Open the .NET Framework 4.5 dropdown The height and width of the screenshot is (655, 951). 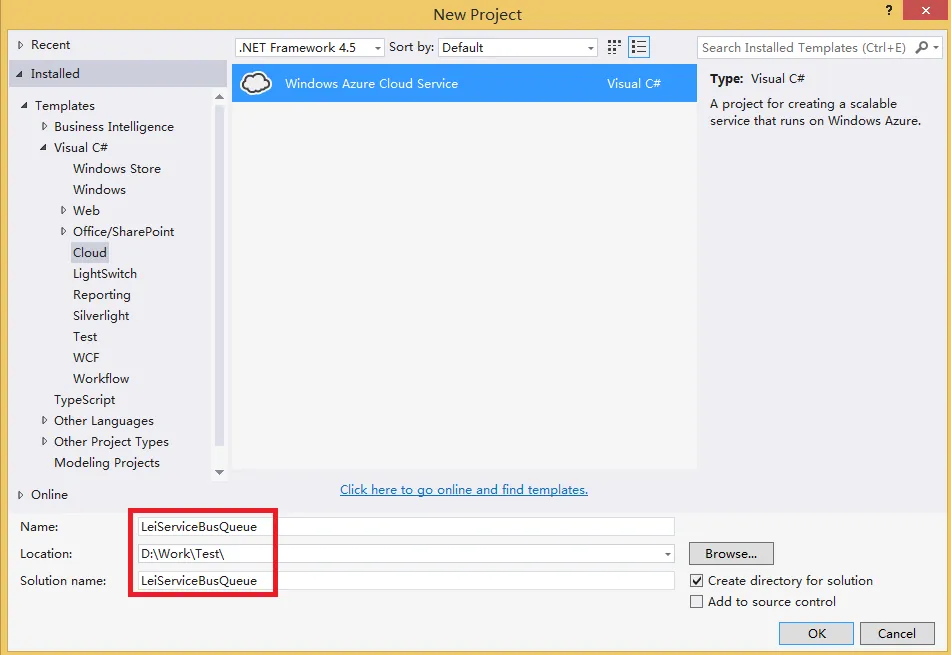309,47
